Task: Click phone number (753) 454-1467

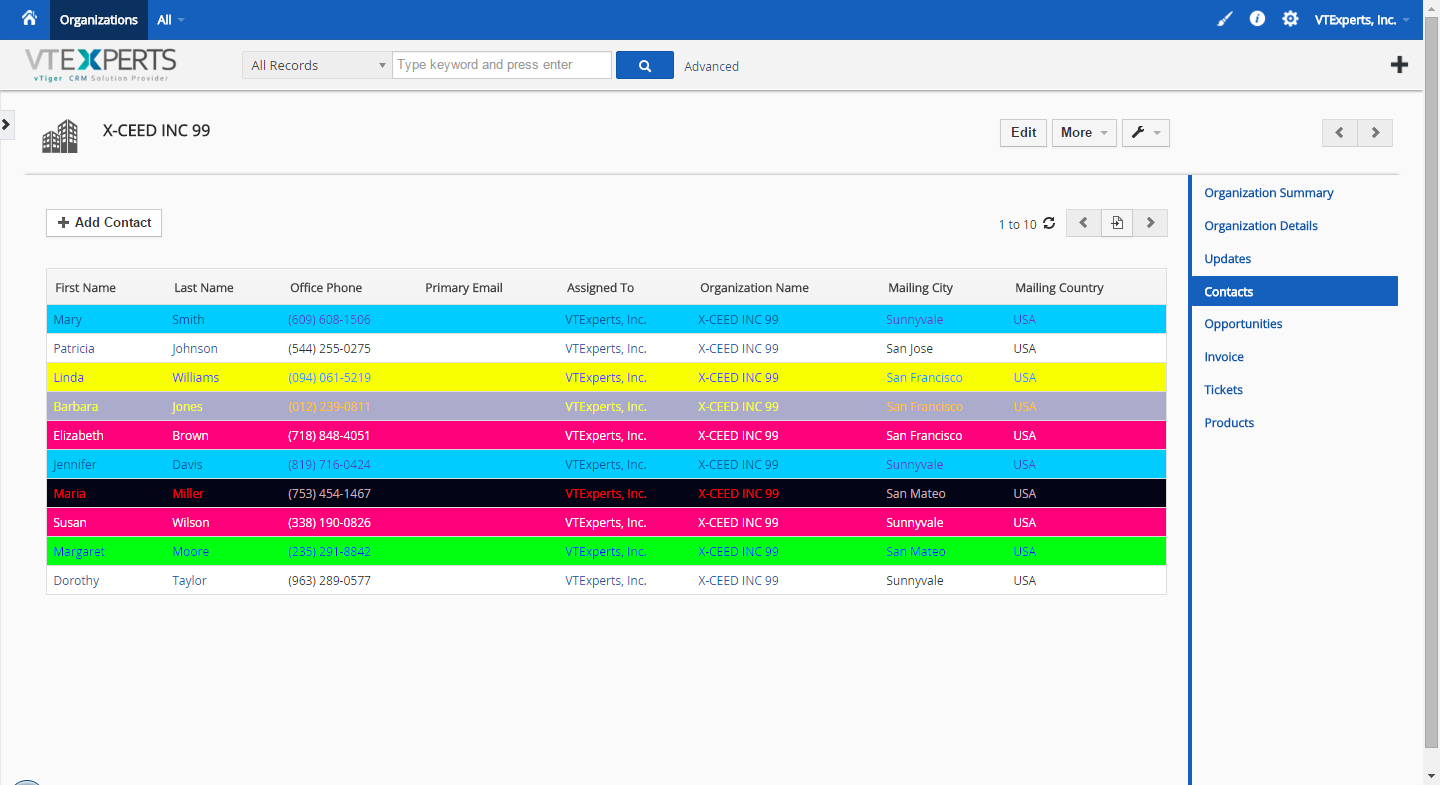Action: pyautogui.click(x=329, y=494)
